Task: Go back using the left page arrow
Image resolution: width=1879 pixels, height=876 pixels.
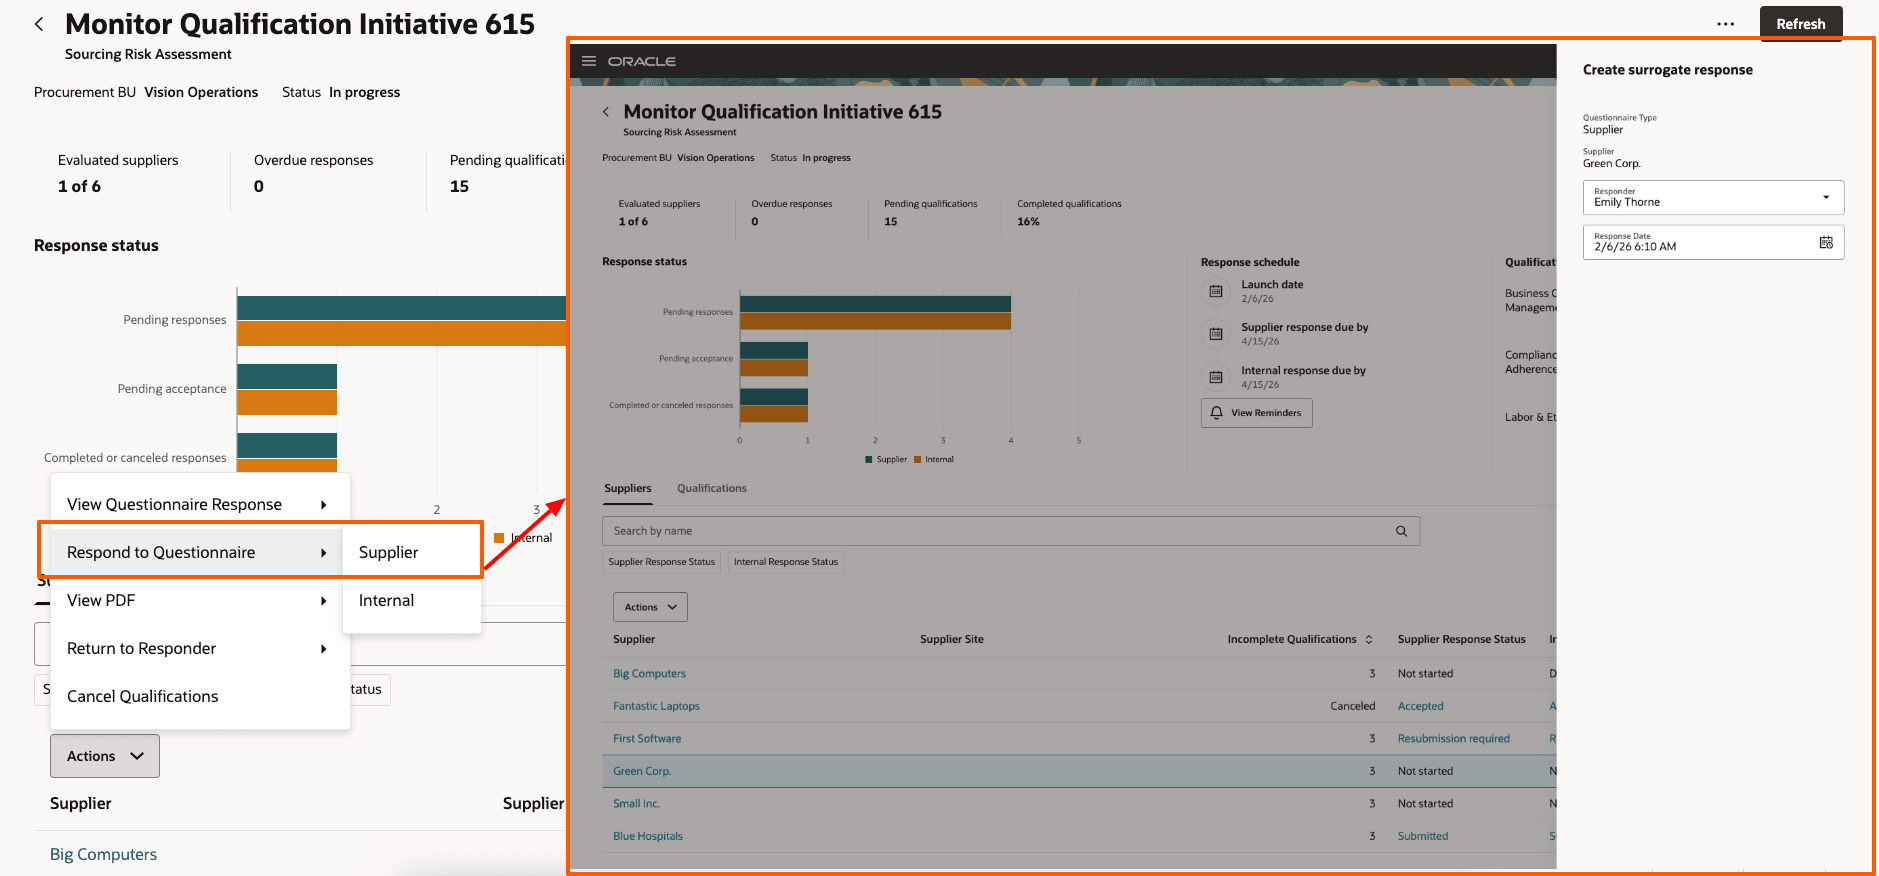Action: 39,24
